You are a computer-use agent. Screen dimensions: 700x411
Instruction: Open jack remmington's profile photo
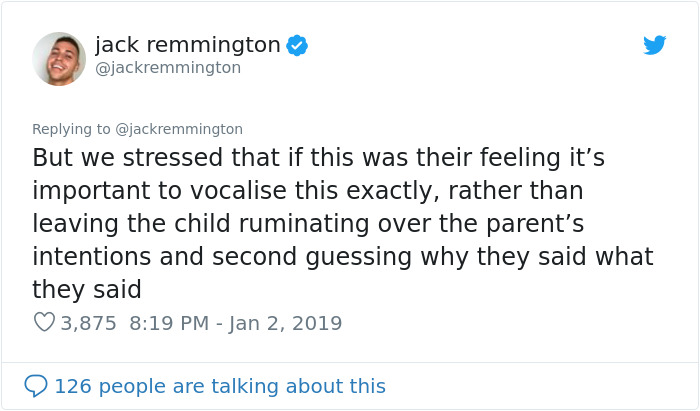(x=59, y=59)
